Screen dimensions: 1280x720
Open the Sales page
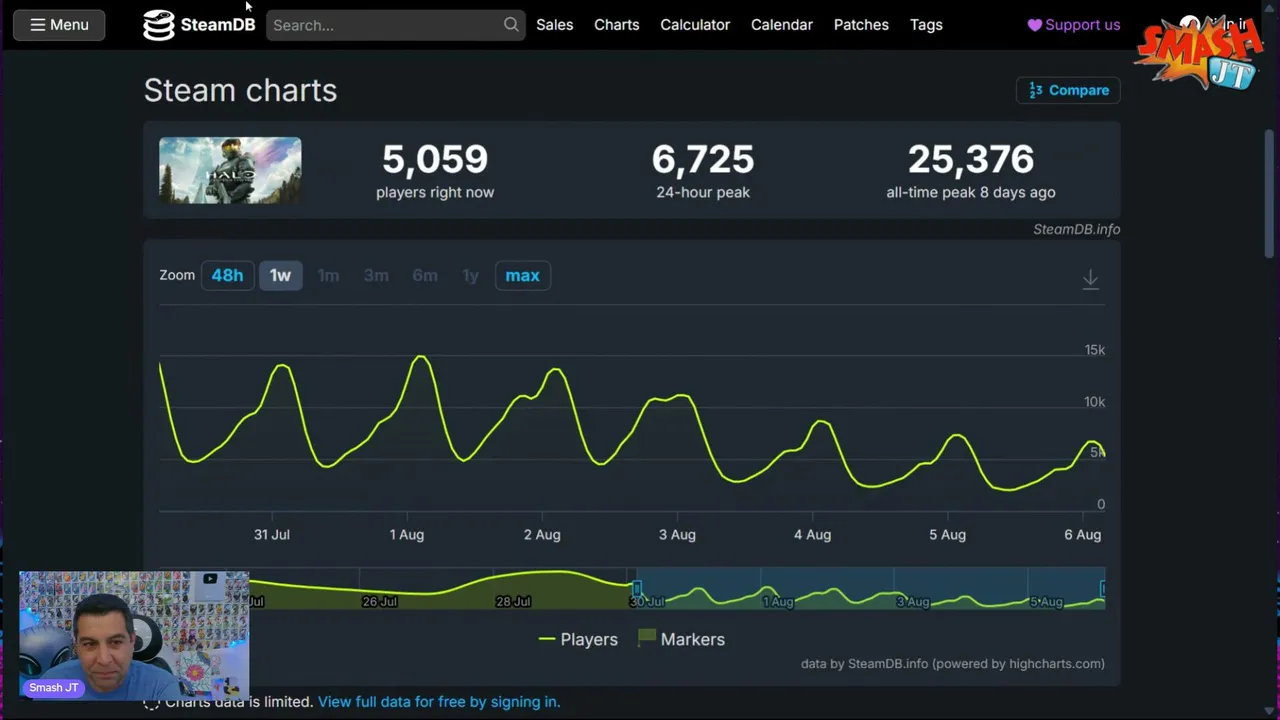[x=554, y=25]
